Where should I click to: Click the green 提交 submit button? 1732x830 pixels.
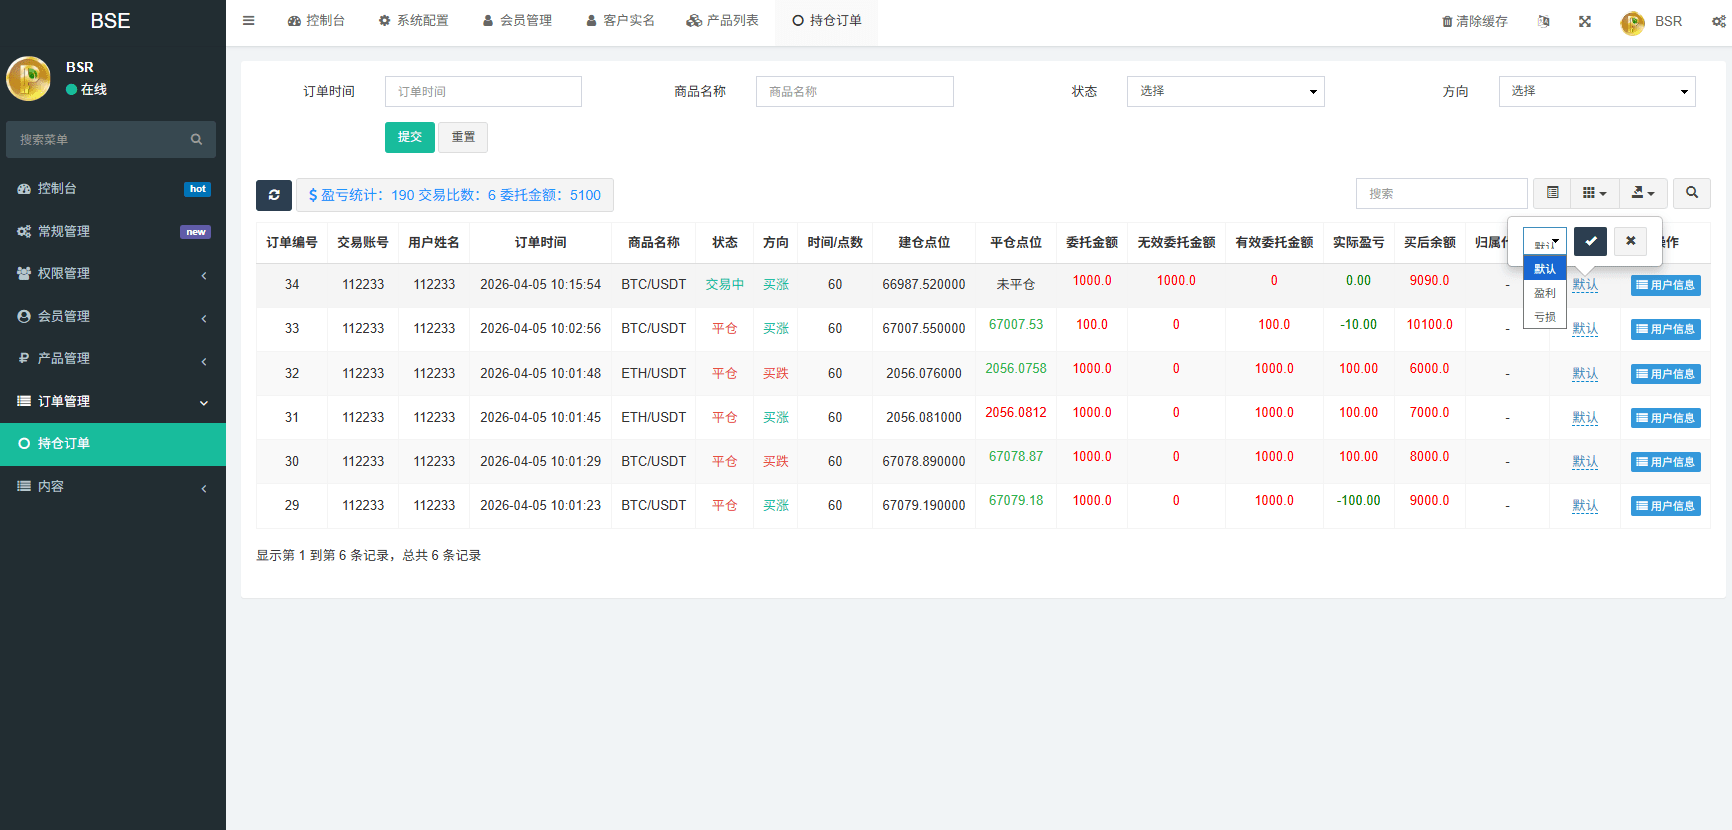coord(409,137)
